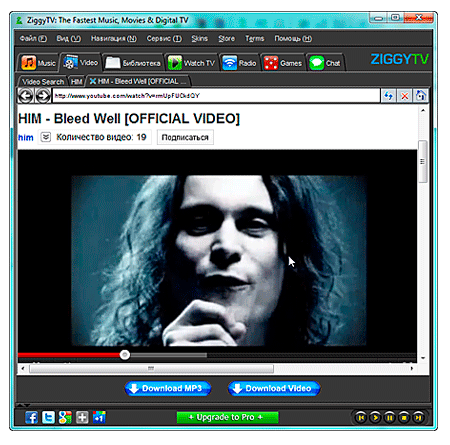Open the Skins menu
The width and height of the screenshot is (450, 445).
pyautogui.click(x=199, y=39)
